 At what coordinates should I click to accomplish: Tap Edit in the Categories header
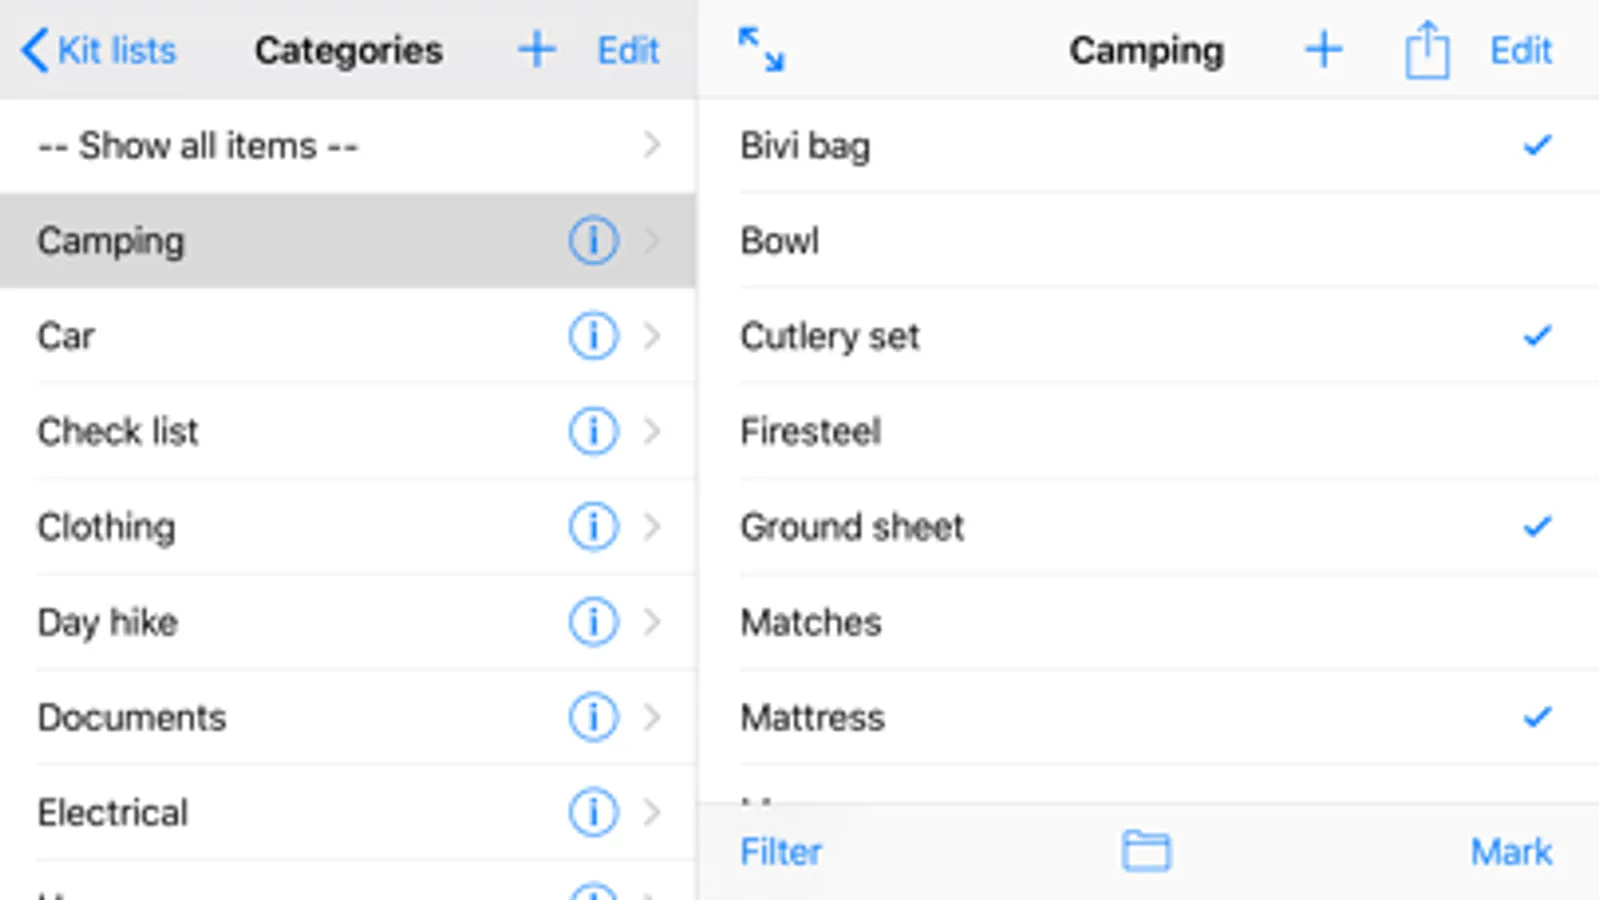pos(628,50)
